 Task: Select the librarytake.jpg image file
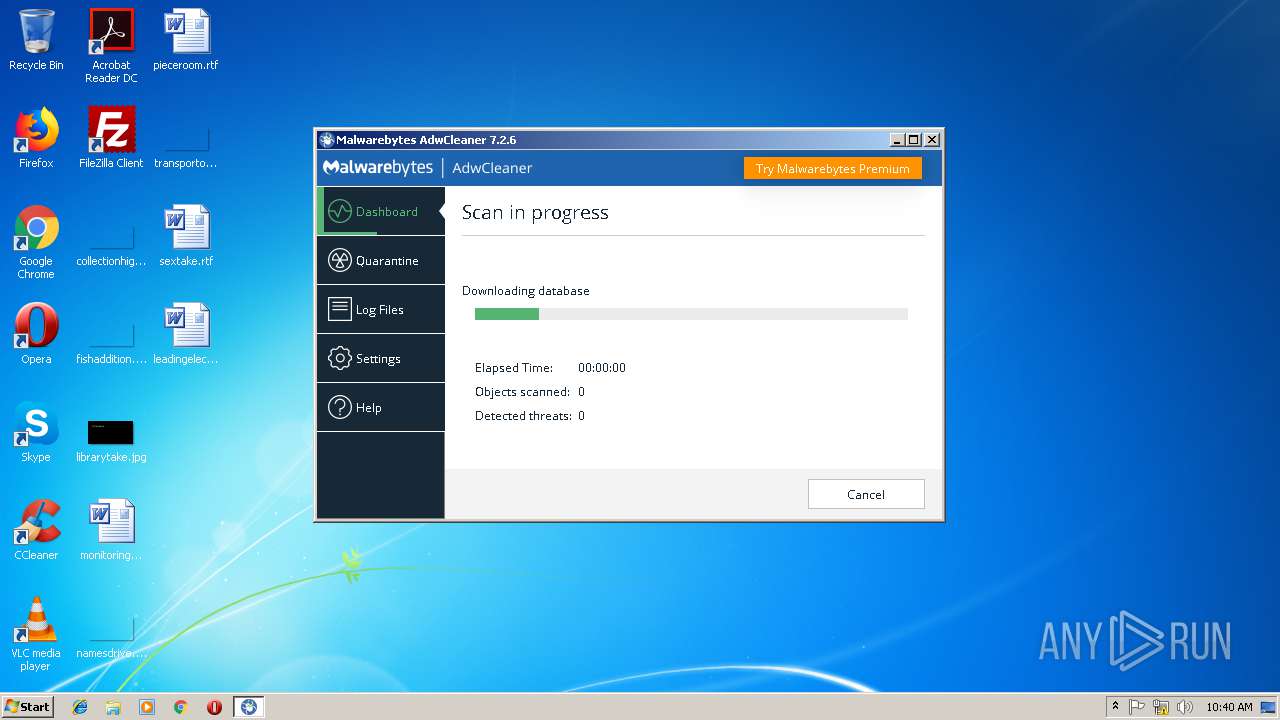(111, 440)
